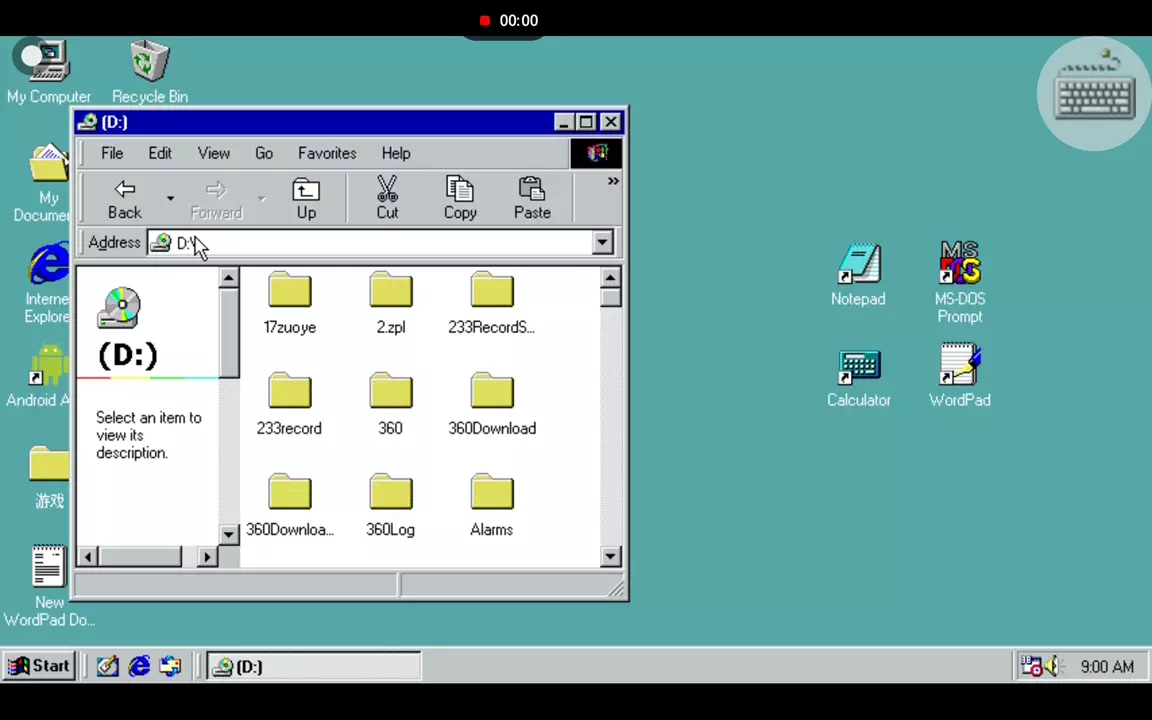The image size is (1152, 720).
Task: Click the Start button
Action: coord(39,666)
